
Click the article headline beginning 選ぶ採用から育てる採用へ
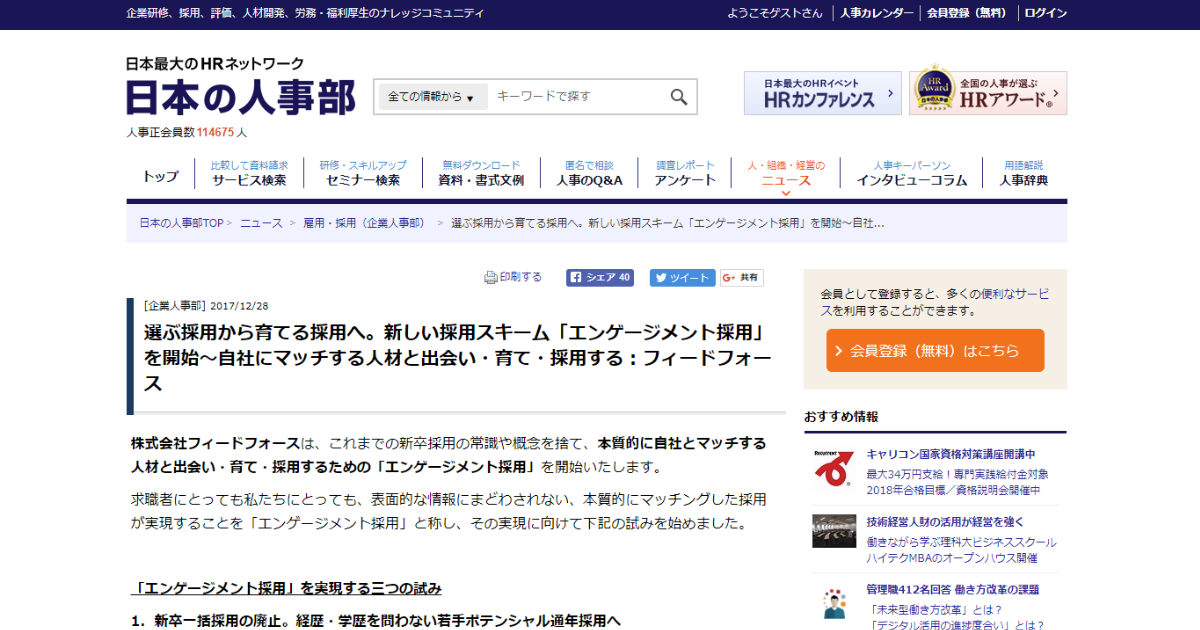coord(458,357)
